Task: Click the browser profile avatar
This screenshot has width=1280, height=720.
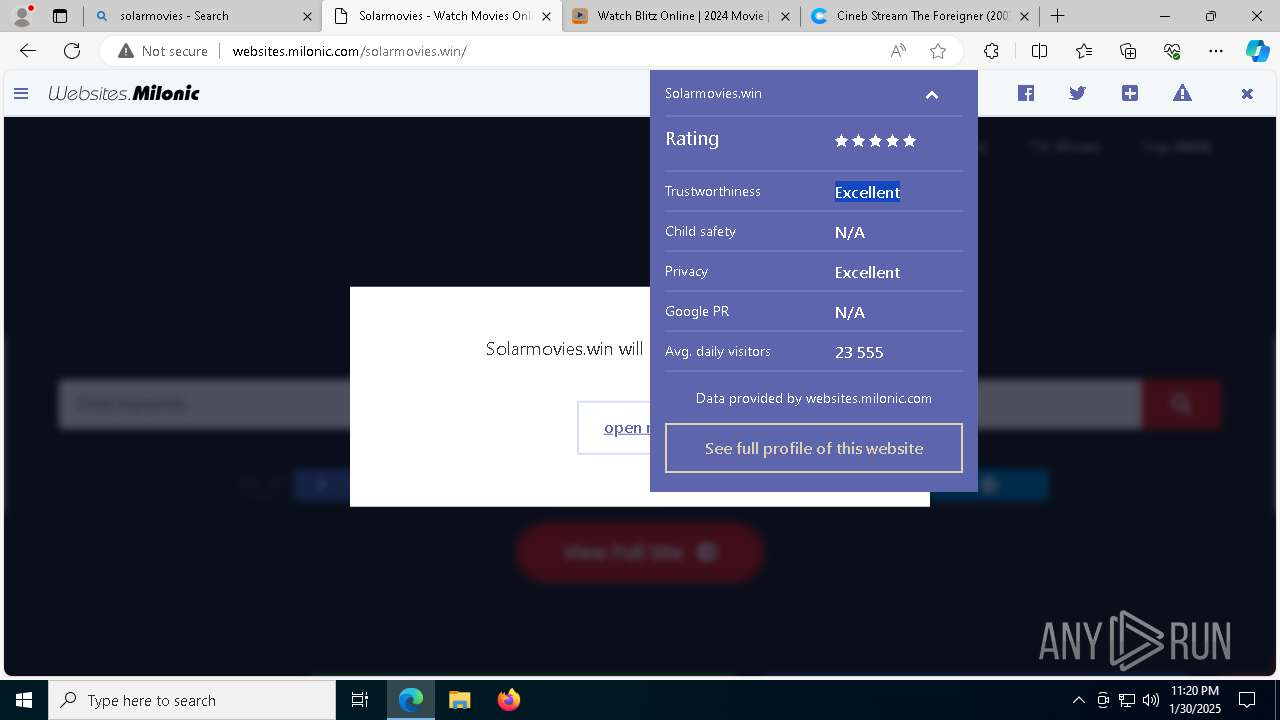Action: pyautogui.click(x=22, y=15)
